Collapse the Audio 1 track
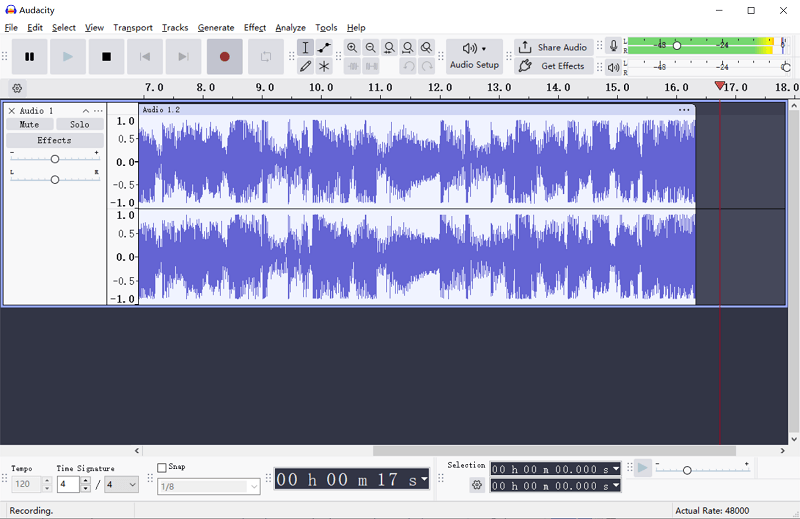The image size is (800, 519). pyautogui.click(x=86, y=111)
